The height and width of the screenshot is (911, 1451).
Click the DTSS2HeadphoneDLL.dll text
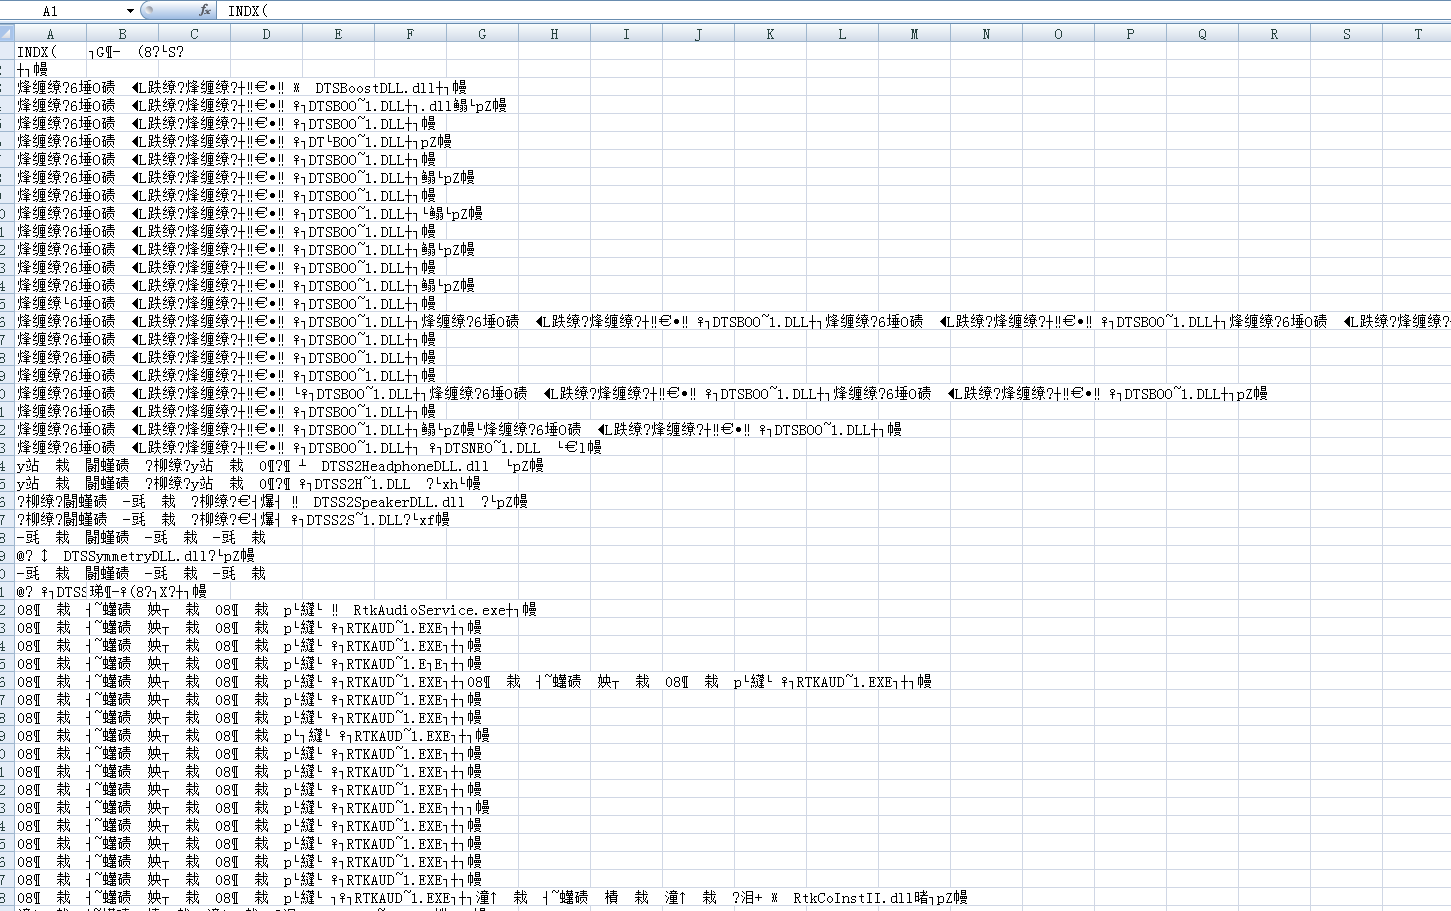[x=405, y=466]
